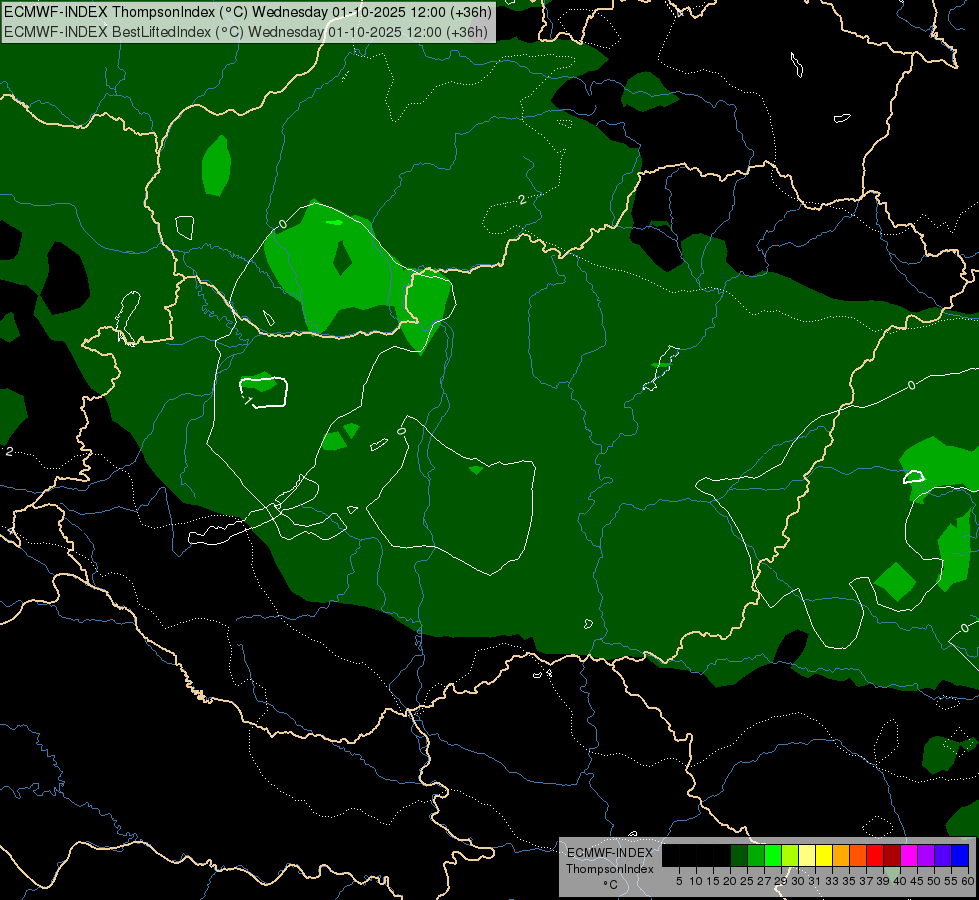
Task: Click the '2' contour label at left edge
Action: pos(9,451)
